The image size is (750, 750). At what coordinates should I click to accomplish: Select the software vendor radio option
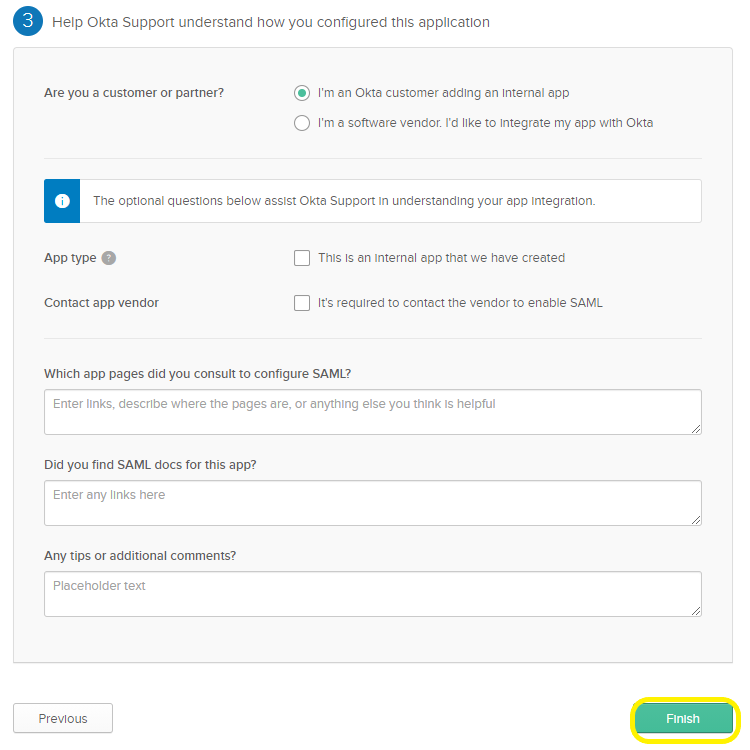(302, 124)
